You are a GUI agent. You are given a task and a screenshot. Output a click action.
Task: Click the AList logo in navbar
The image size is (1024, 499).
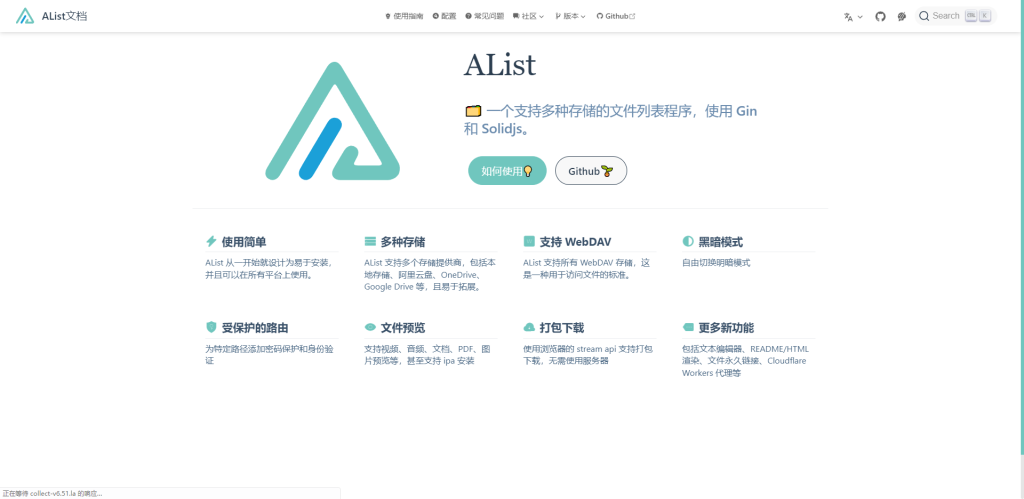tap(25, 16)
